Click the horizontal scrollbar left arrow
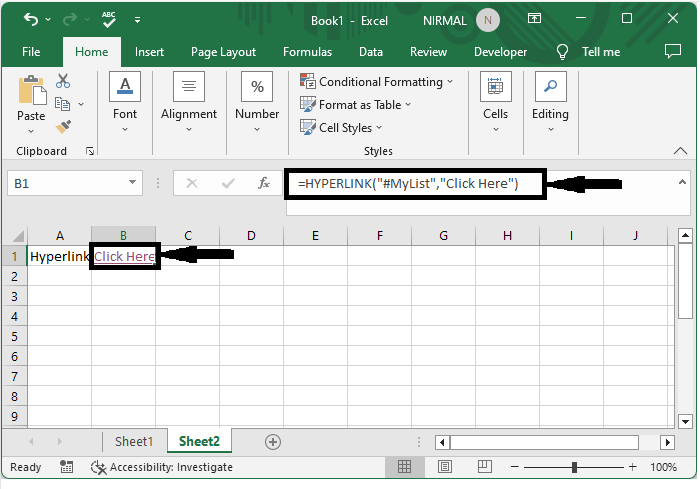 coord(442,443)
